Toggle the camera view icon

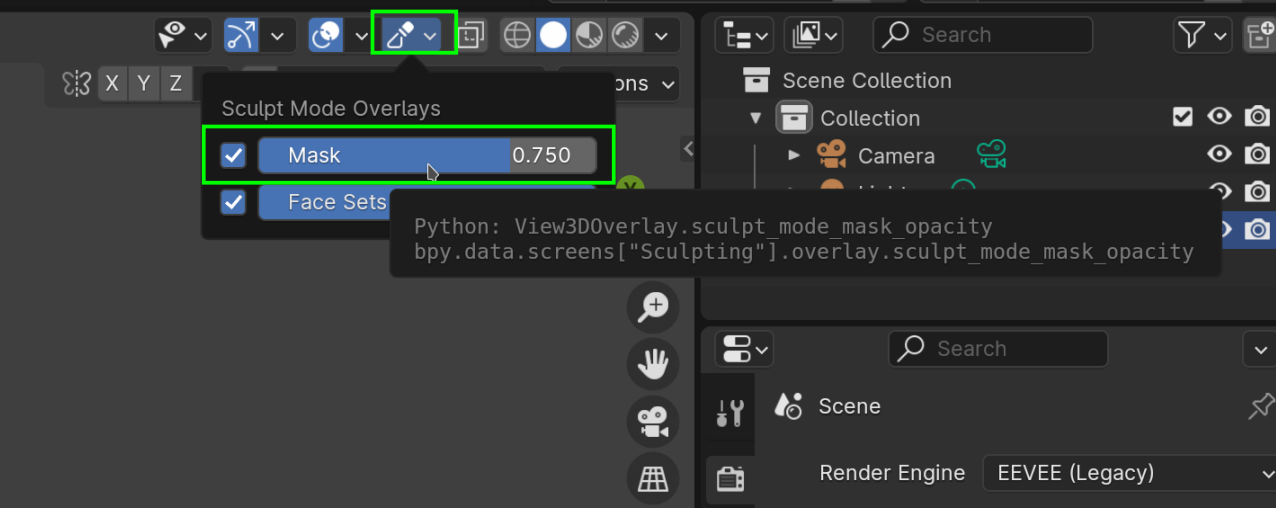click(653, 421)
